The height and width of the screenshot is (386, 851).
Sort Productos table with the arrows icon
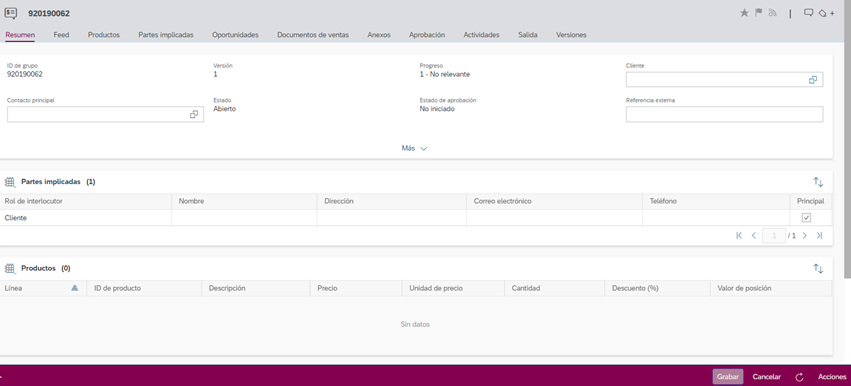[818, 268]
